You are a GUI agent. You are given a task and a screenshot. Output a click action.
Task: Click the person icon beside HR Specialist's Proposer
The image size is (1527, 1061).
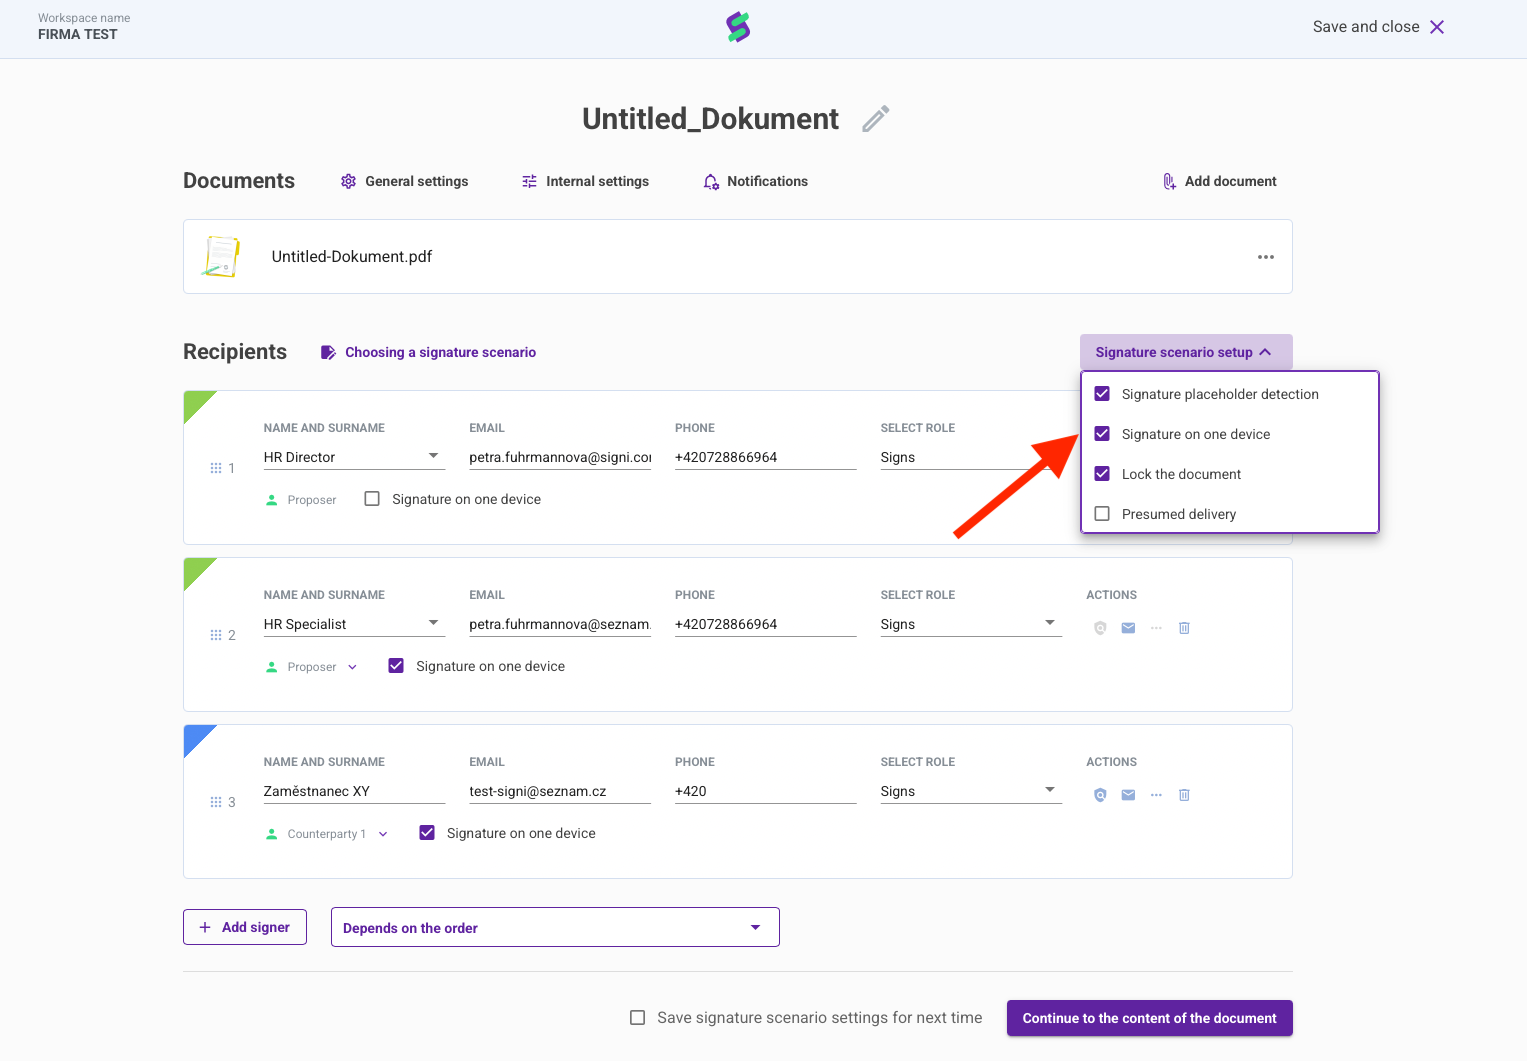click(271, 667)
